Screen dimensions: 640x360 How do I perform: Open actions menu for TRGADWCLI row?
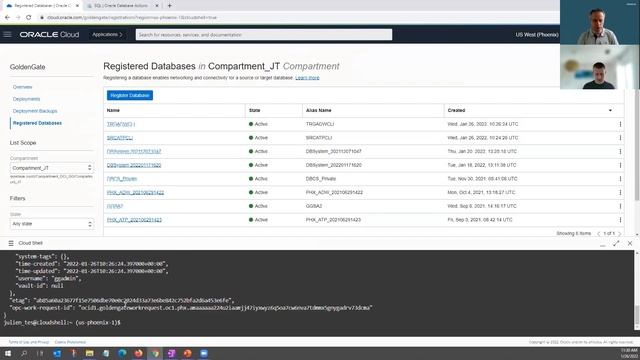click(x=620, y=124)
